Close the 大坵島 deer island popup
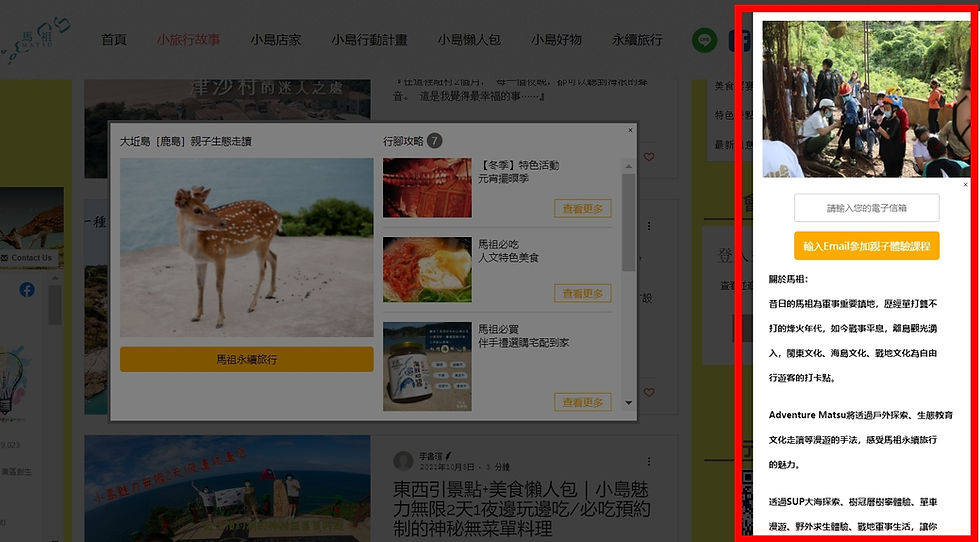The width and height of the screenshot is (980, 542). (x=630, y=130)
